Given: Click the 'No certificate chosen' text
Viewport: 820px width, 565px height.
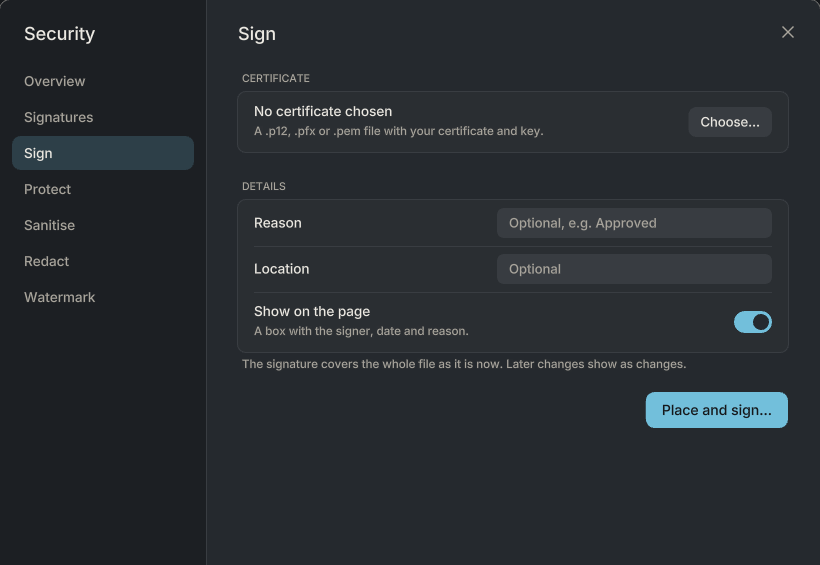Looking at the screenshot, I should point(323,111).
